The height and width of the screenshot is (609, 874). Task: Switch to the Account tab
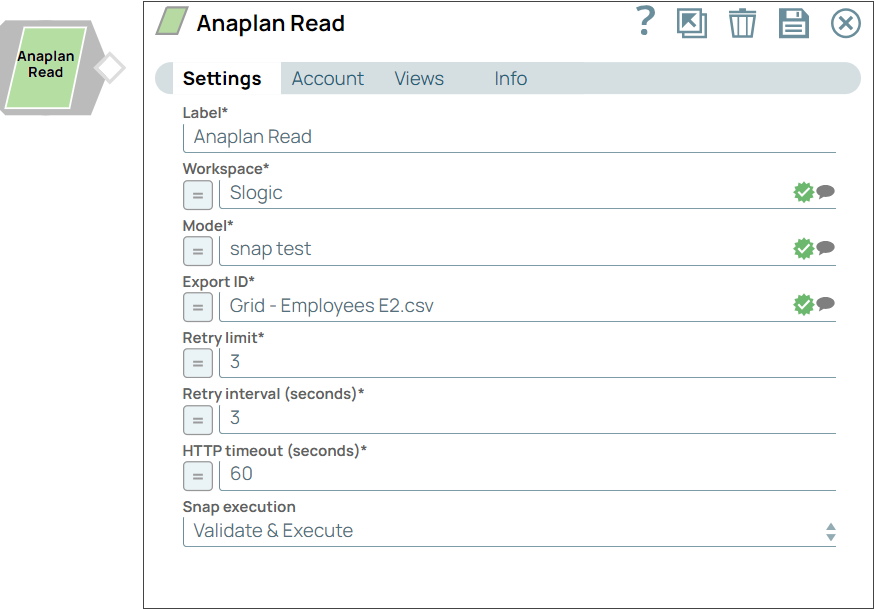tap(327, 78)
